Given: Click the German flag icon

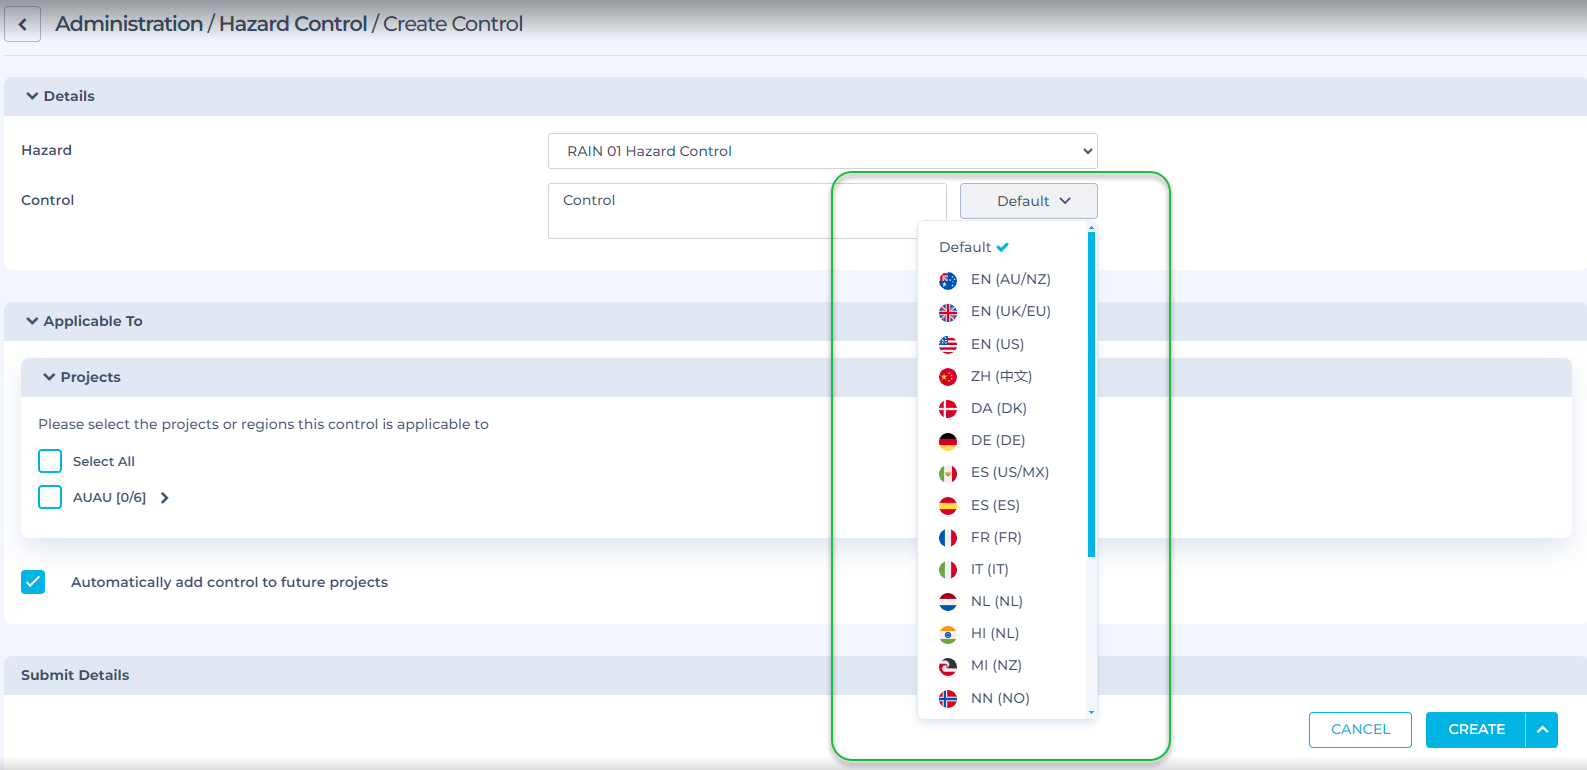Looking at the screenshot, I should tap(948, 441).
